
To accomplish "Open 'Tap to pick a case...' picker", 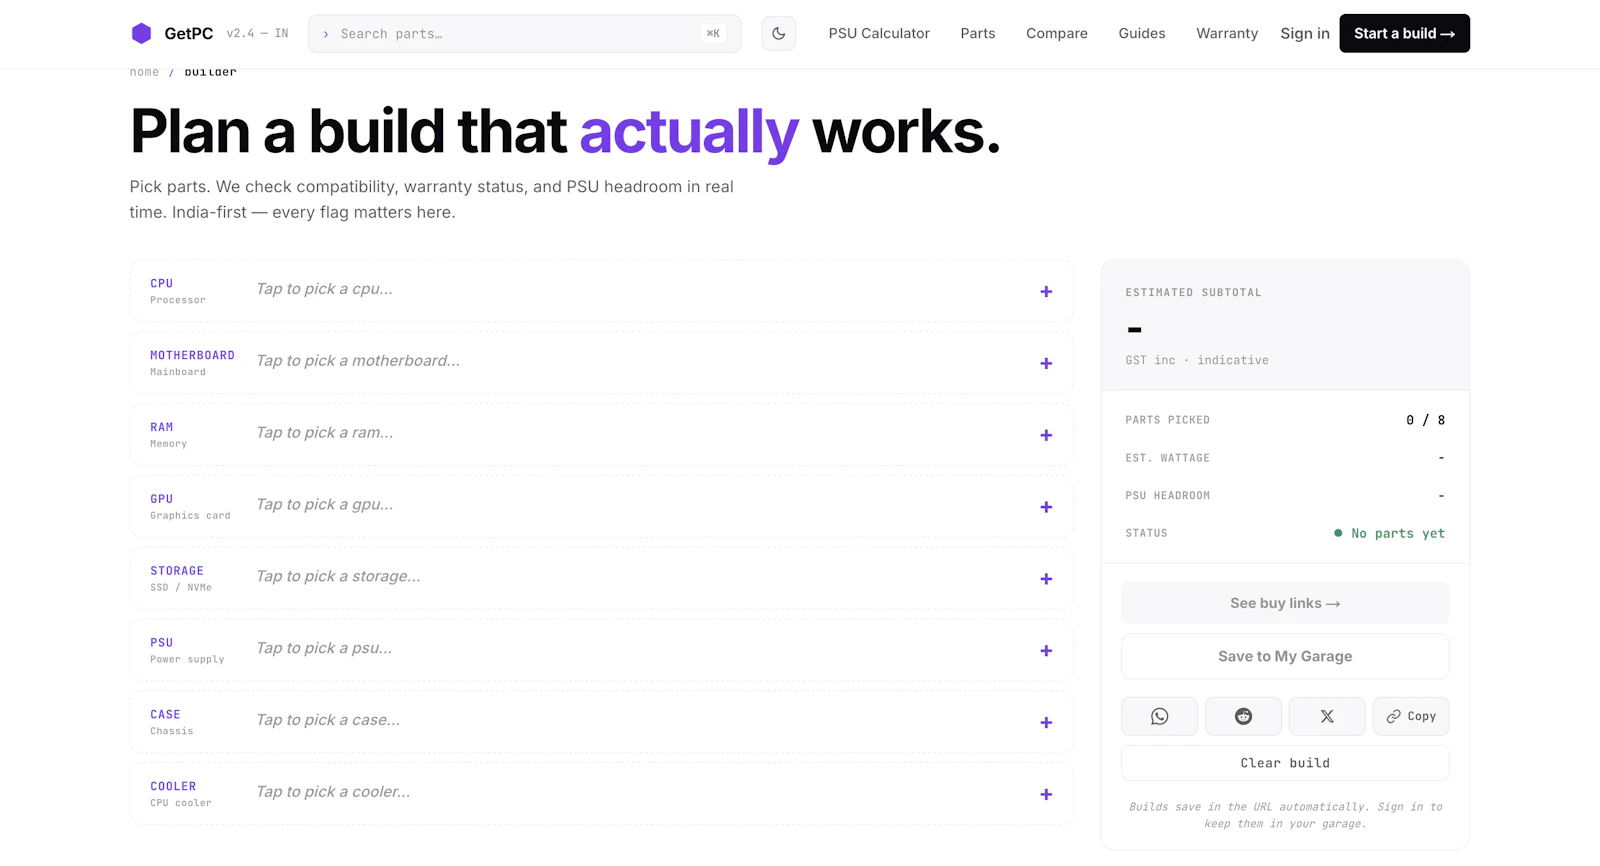I will pyautogui.click(x=328, y=720).
